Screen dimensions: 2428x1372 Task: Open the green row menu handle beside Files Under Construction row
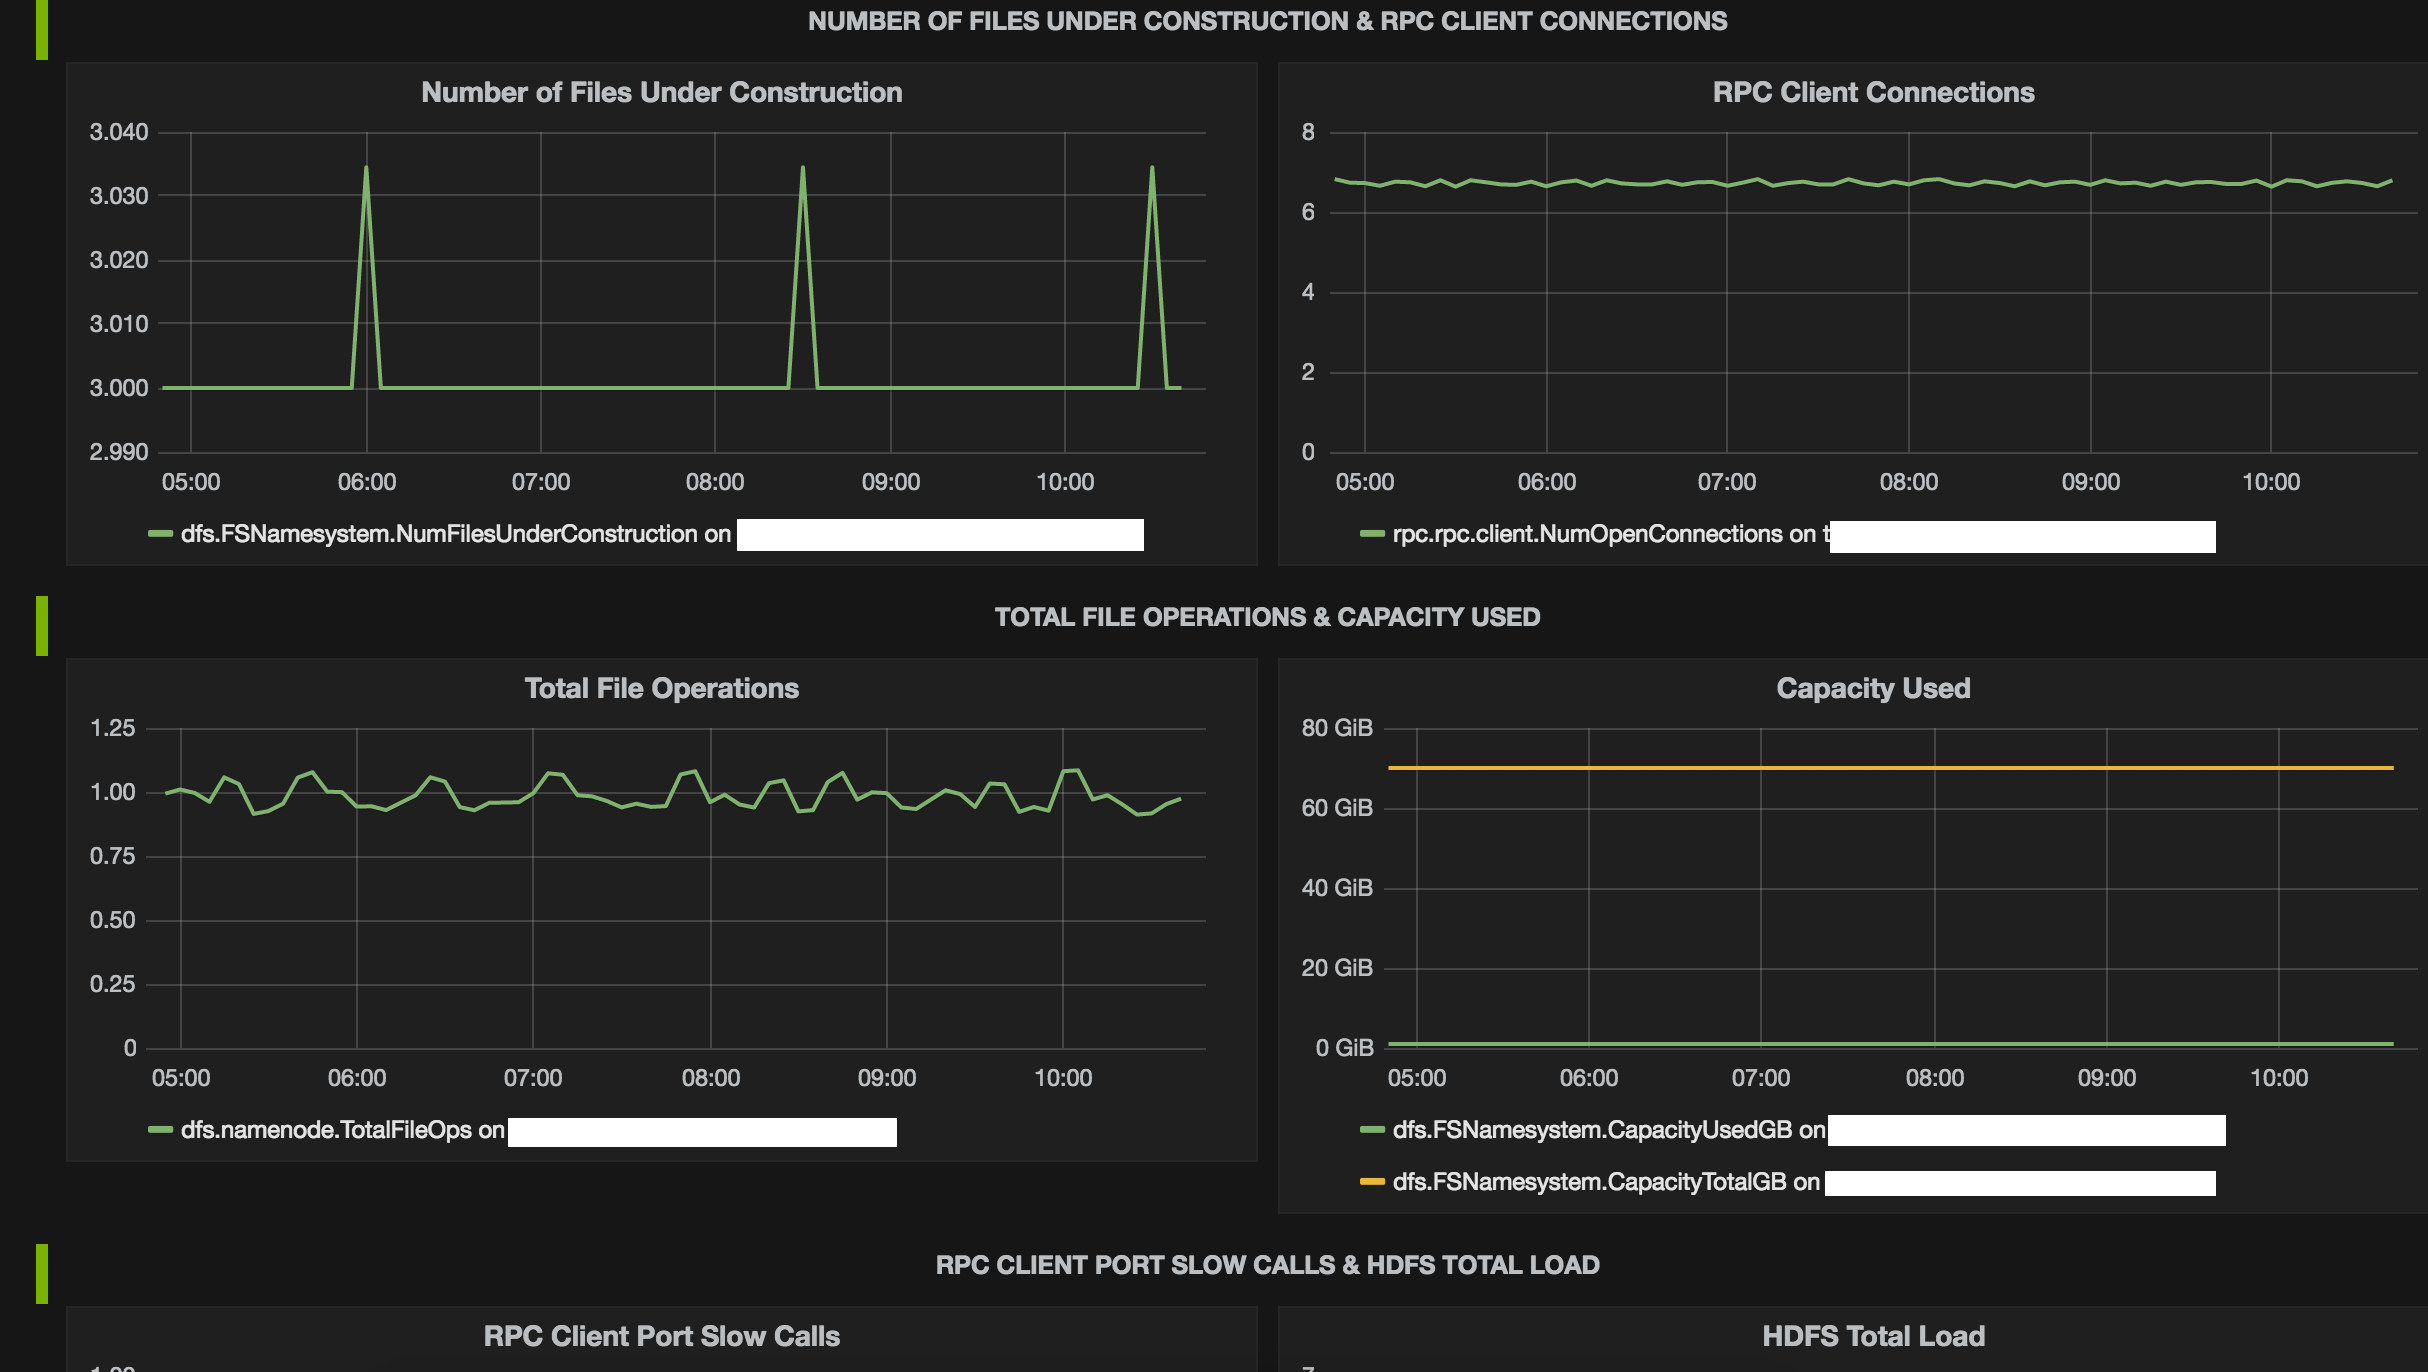(x=41, y=28)
